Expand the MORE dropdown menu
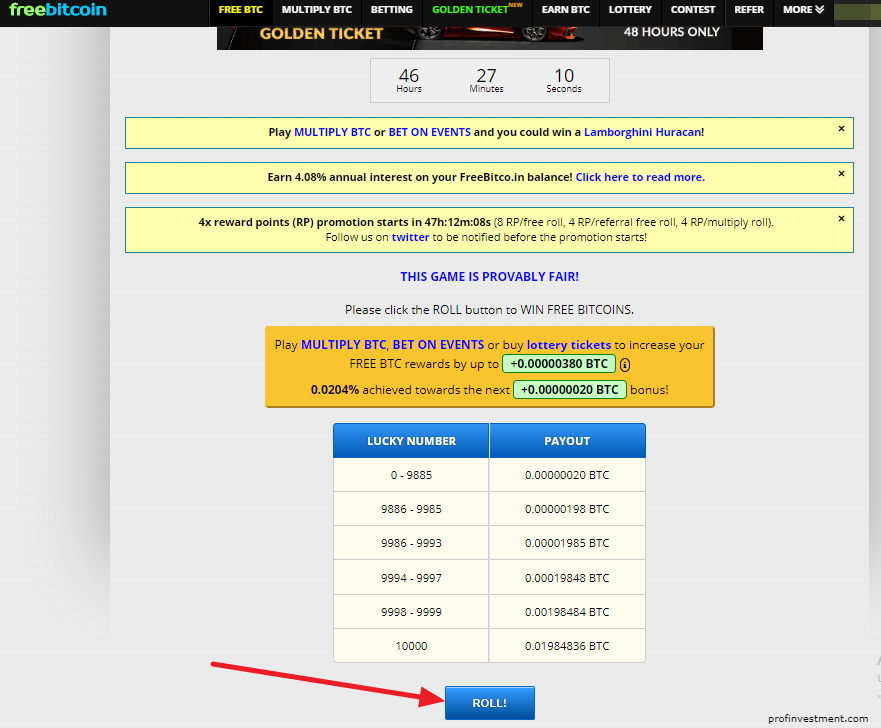Screen dimensions: 881x728 (803, 10)
